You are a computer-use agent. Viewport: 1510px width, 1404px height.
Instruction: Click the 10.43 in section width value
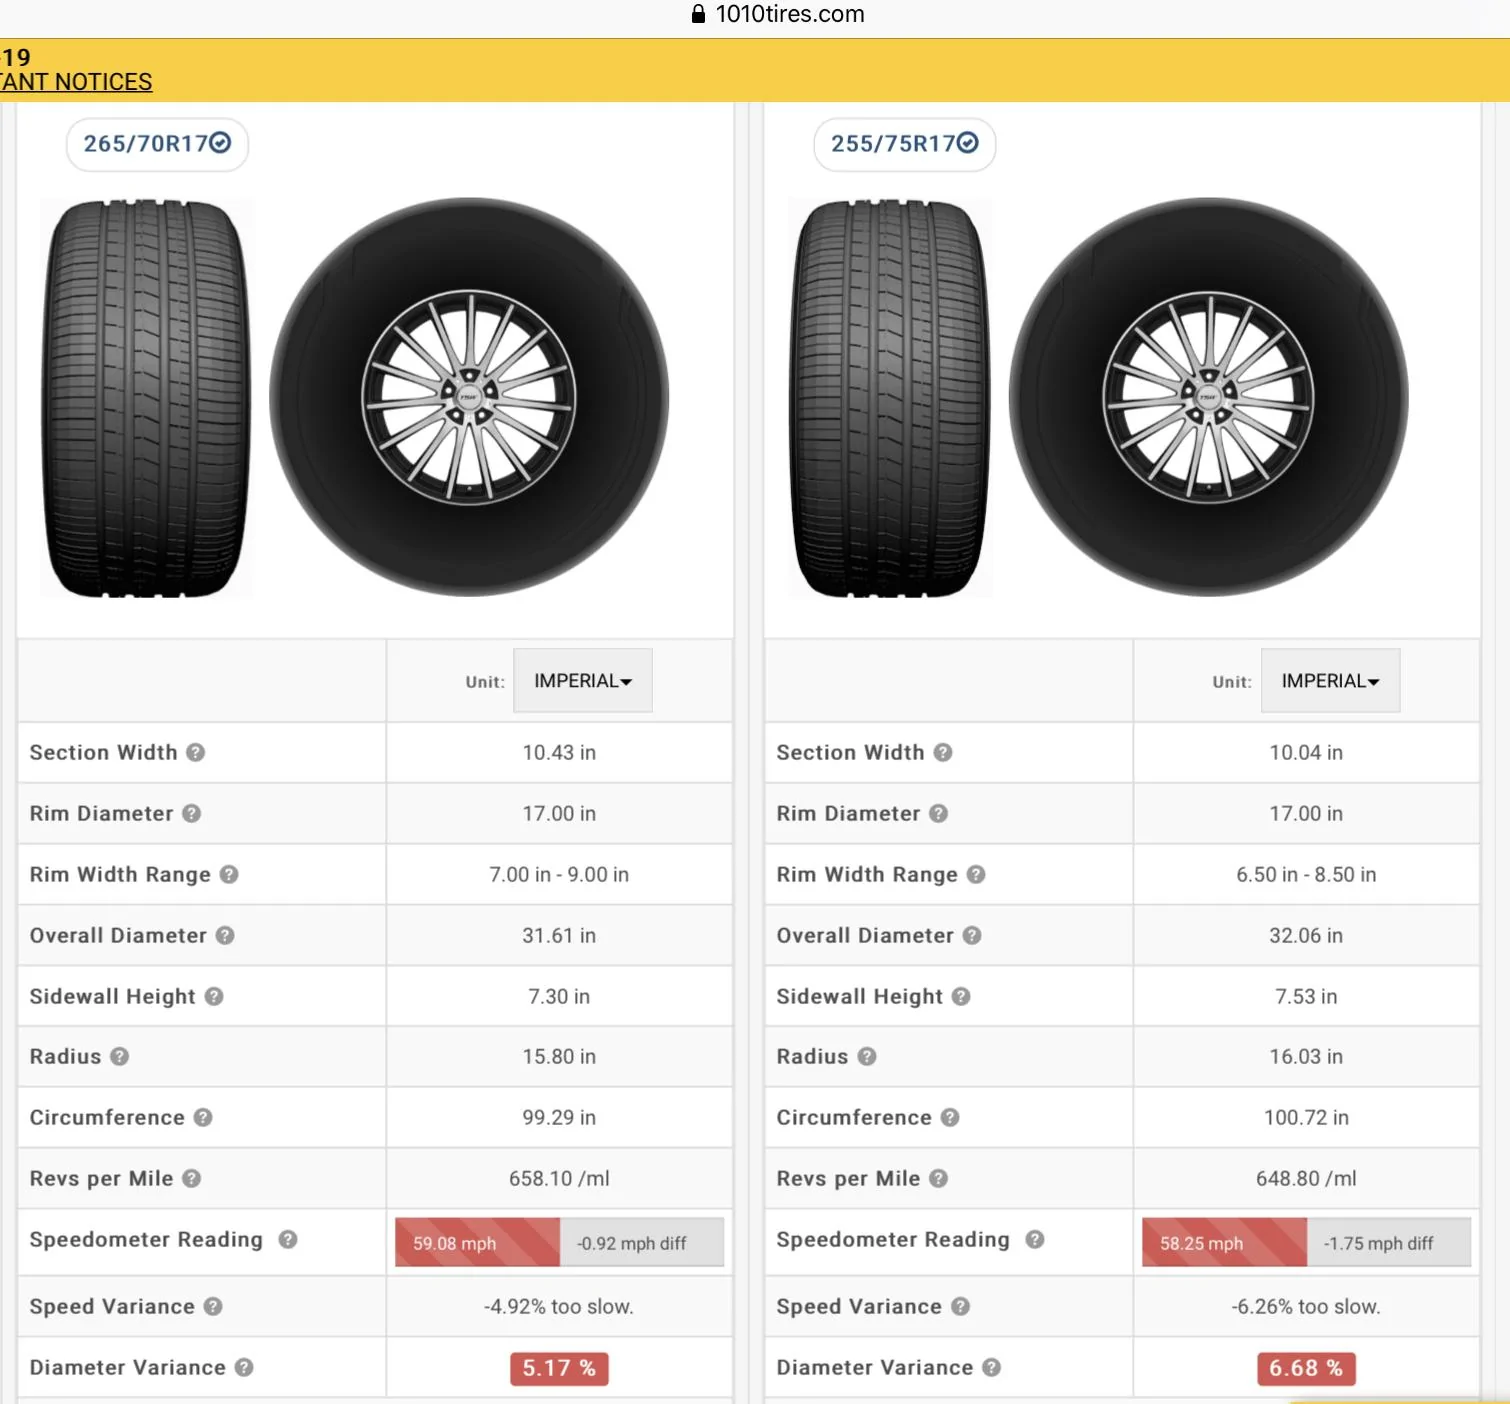[559, 752]
